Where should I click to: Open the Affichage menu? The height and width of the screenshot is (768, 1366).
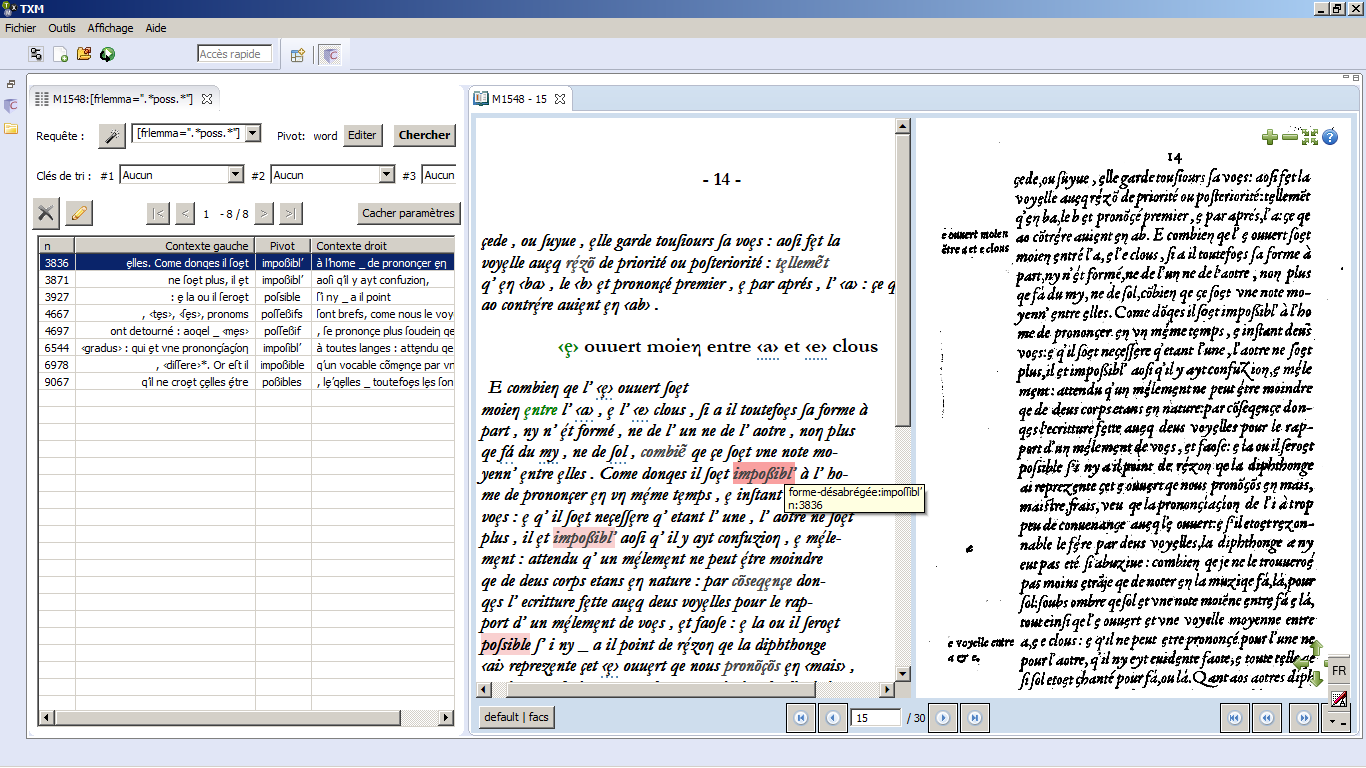click(x=110, y=28)
